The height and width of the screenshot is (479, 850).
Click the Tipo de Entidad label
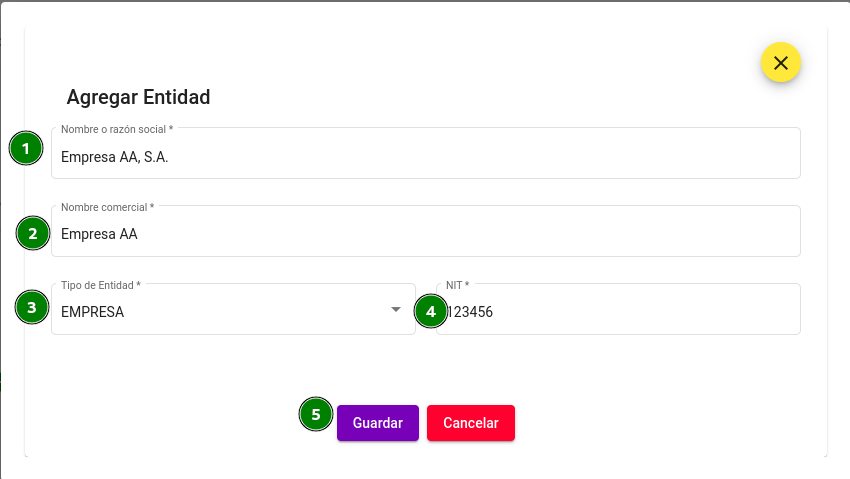tap(101, 285)
